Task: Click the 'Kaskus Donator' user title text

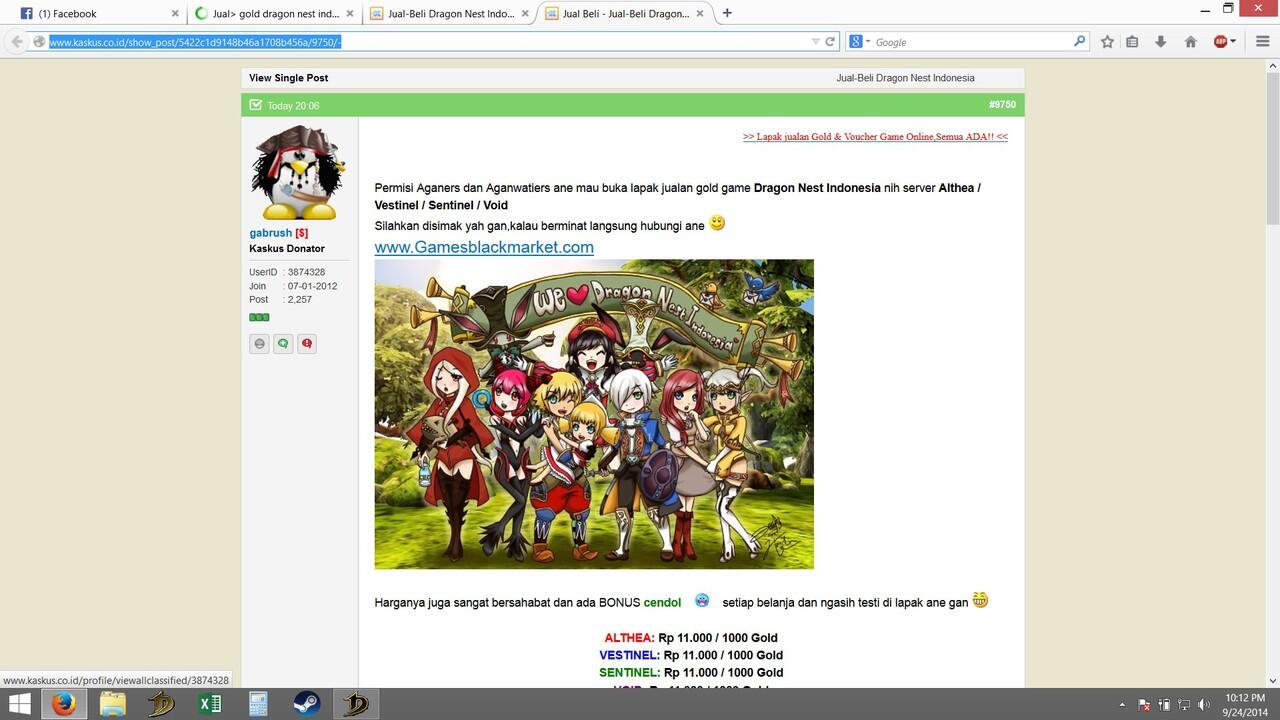Action: [287, 248]
